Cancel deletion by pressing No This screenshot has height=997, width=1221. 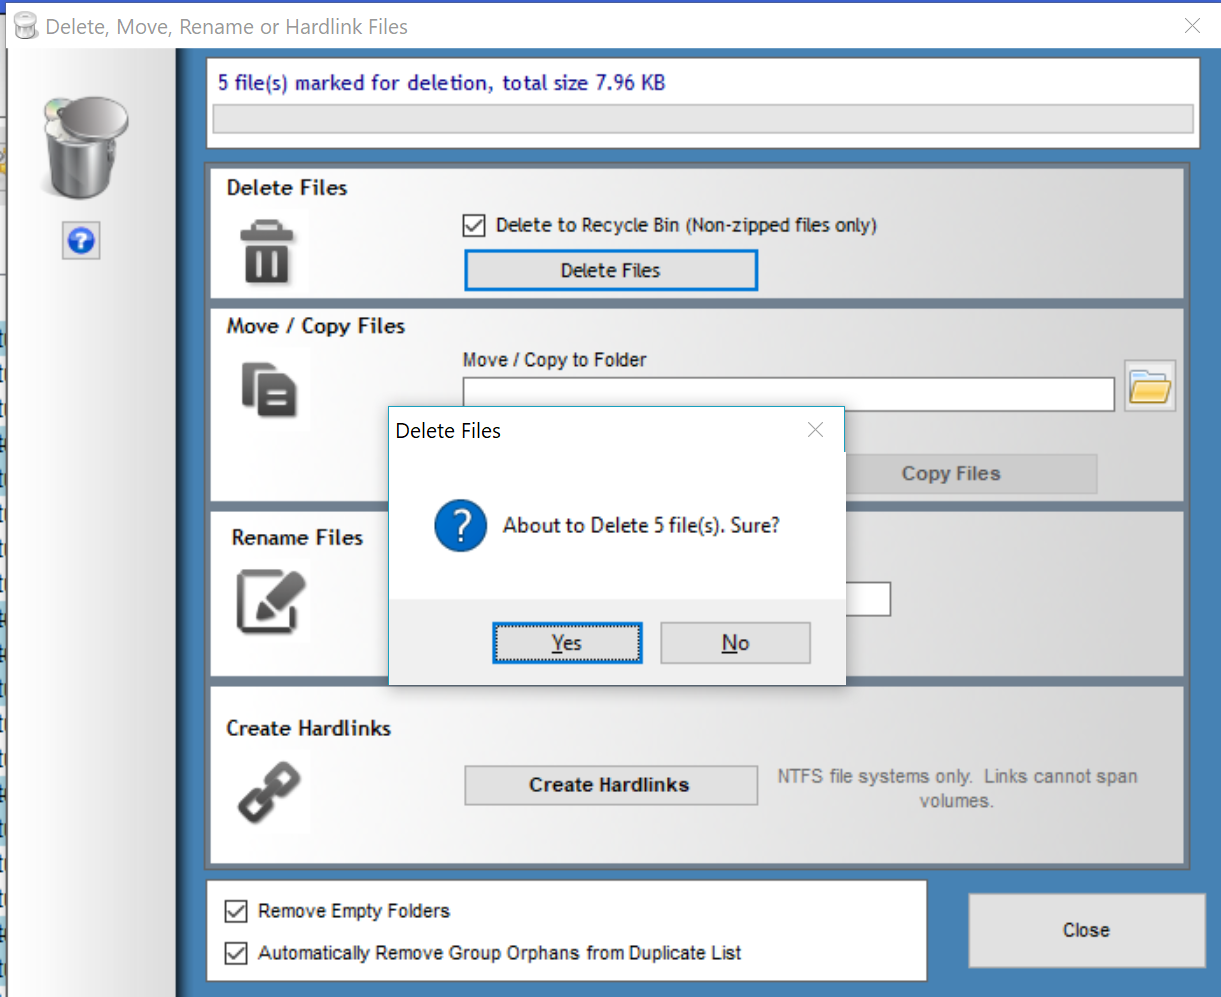(x=735, y=643)
